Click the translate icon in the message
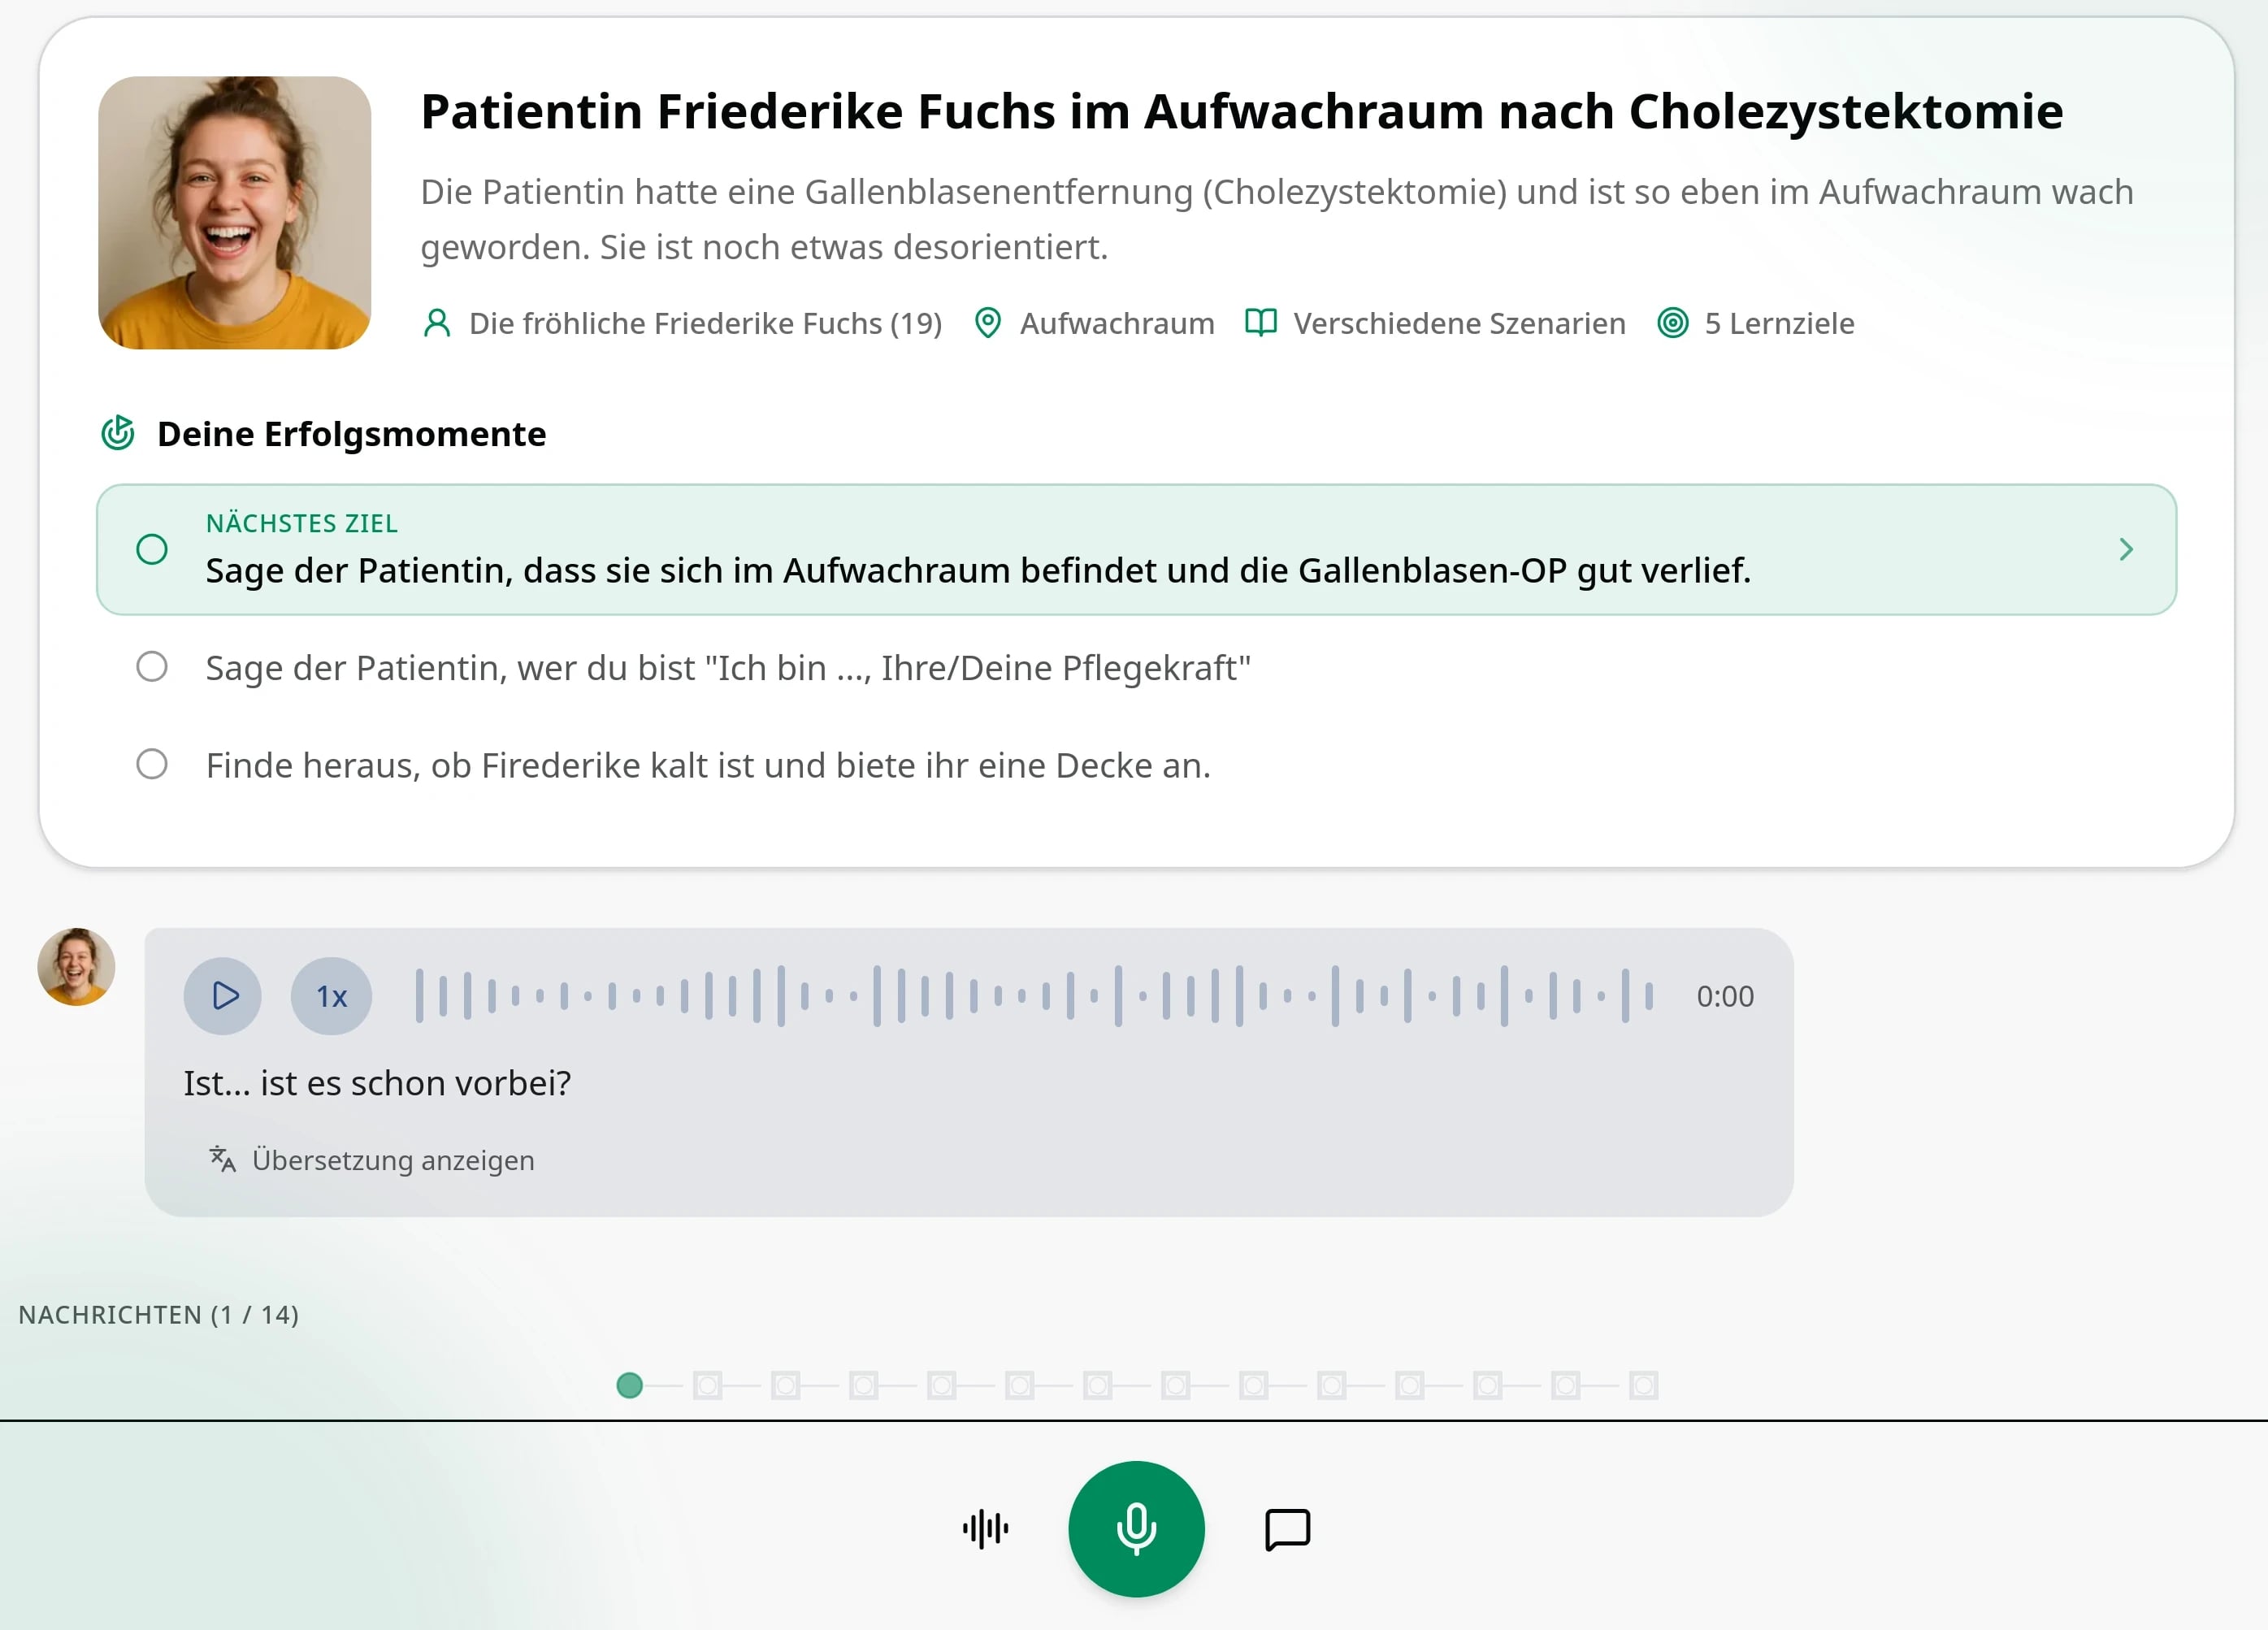 click(x=222, y=1159)
